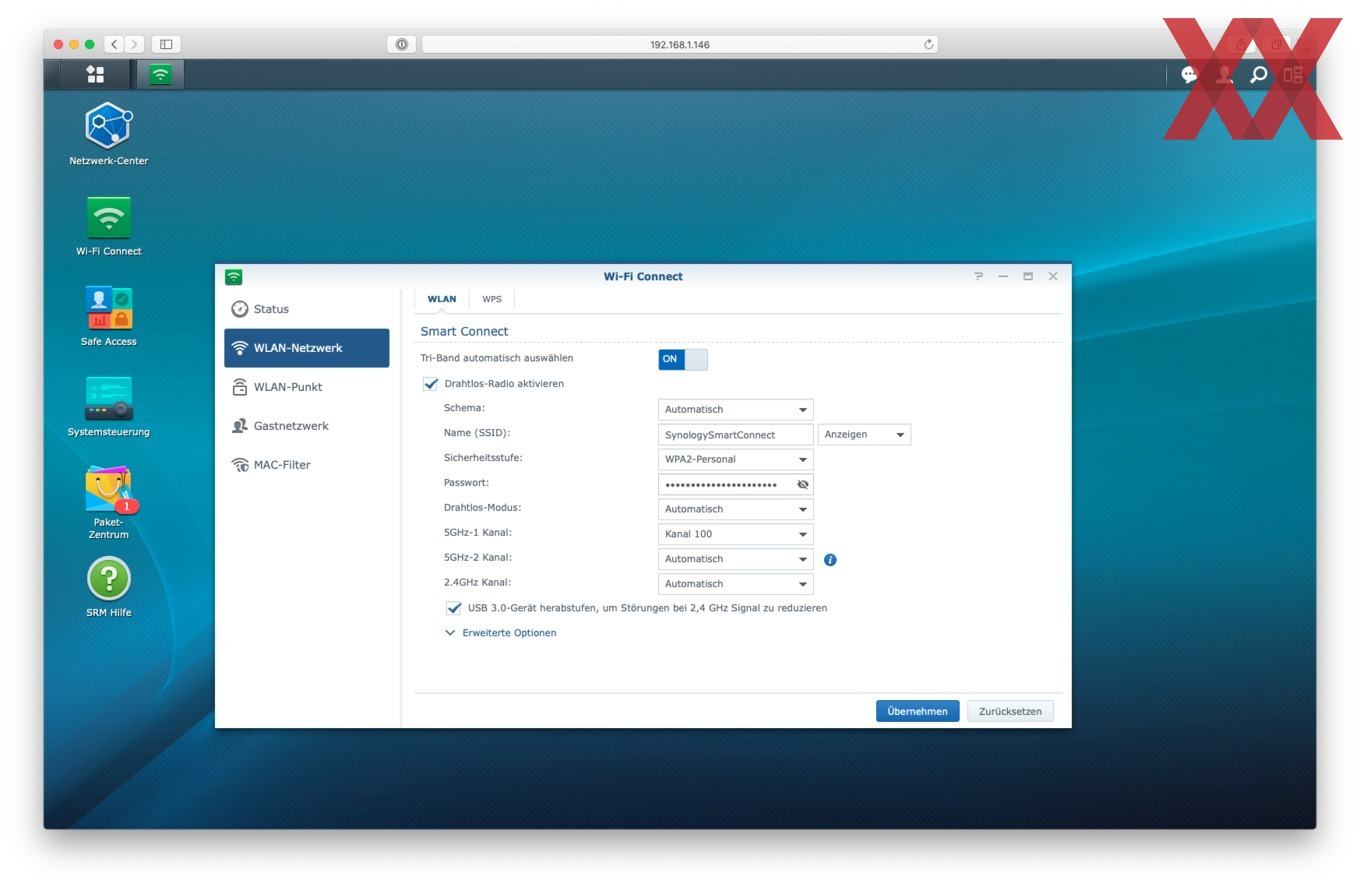Click the Zurücksetzen button

[x=1010, y=711]
